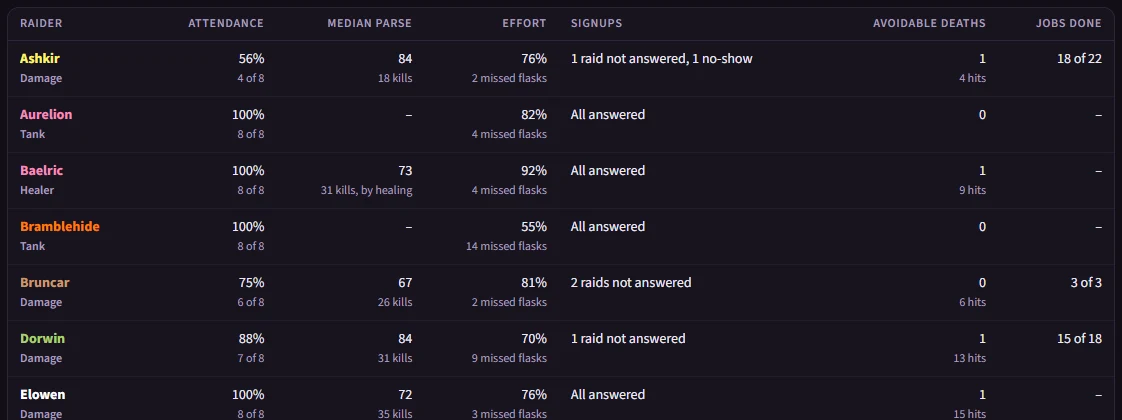Click Dorwin's 15 of 18 jobs done
The image size is (1122, 420).
pos(1079,338)
